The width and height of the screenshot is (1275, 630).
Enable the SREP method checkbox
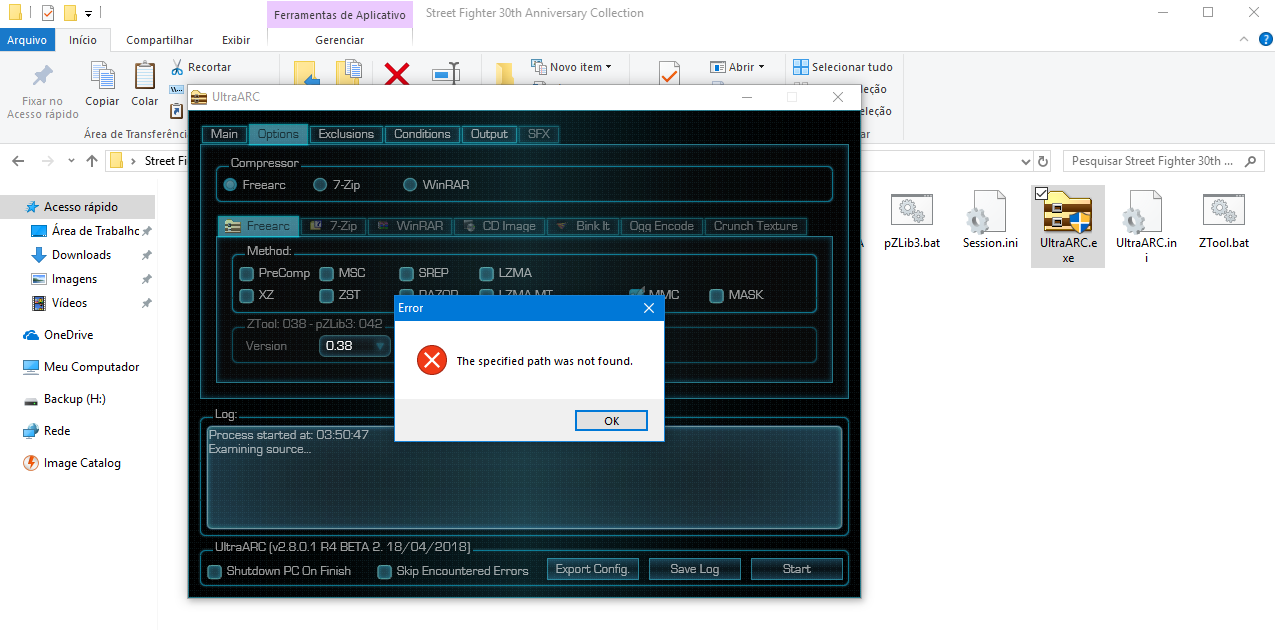(x=406, y=273)
